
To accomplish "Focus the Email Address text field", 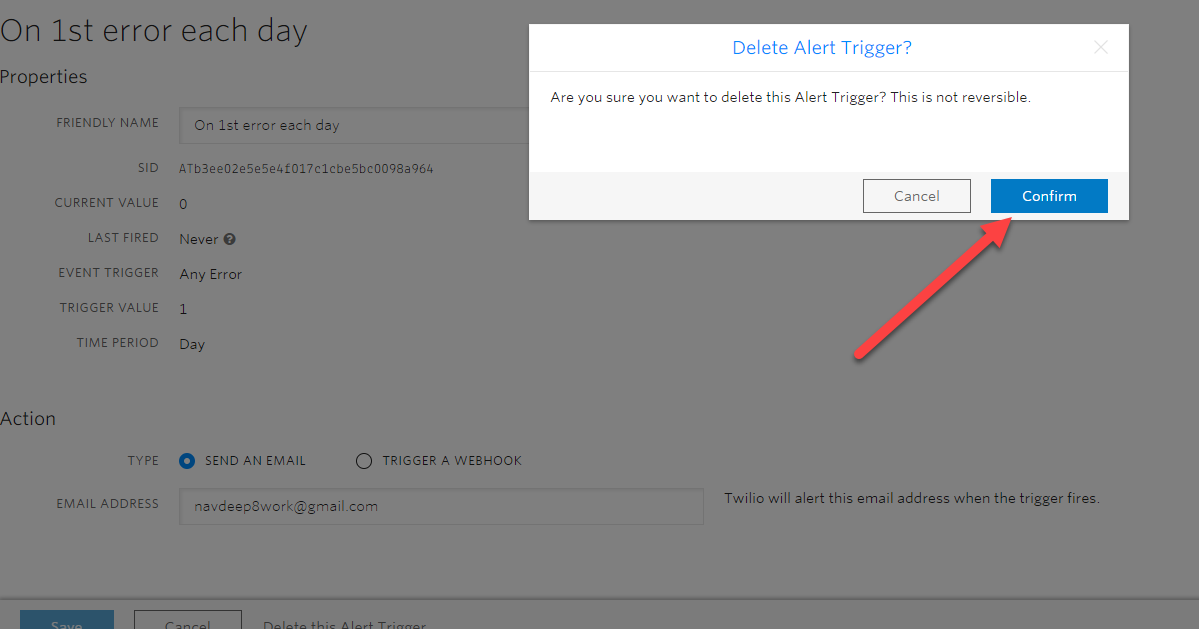I will [440, 506].
